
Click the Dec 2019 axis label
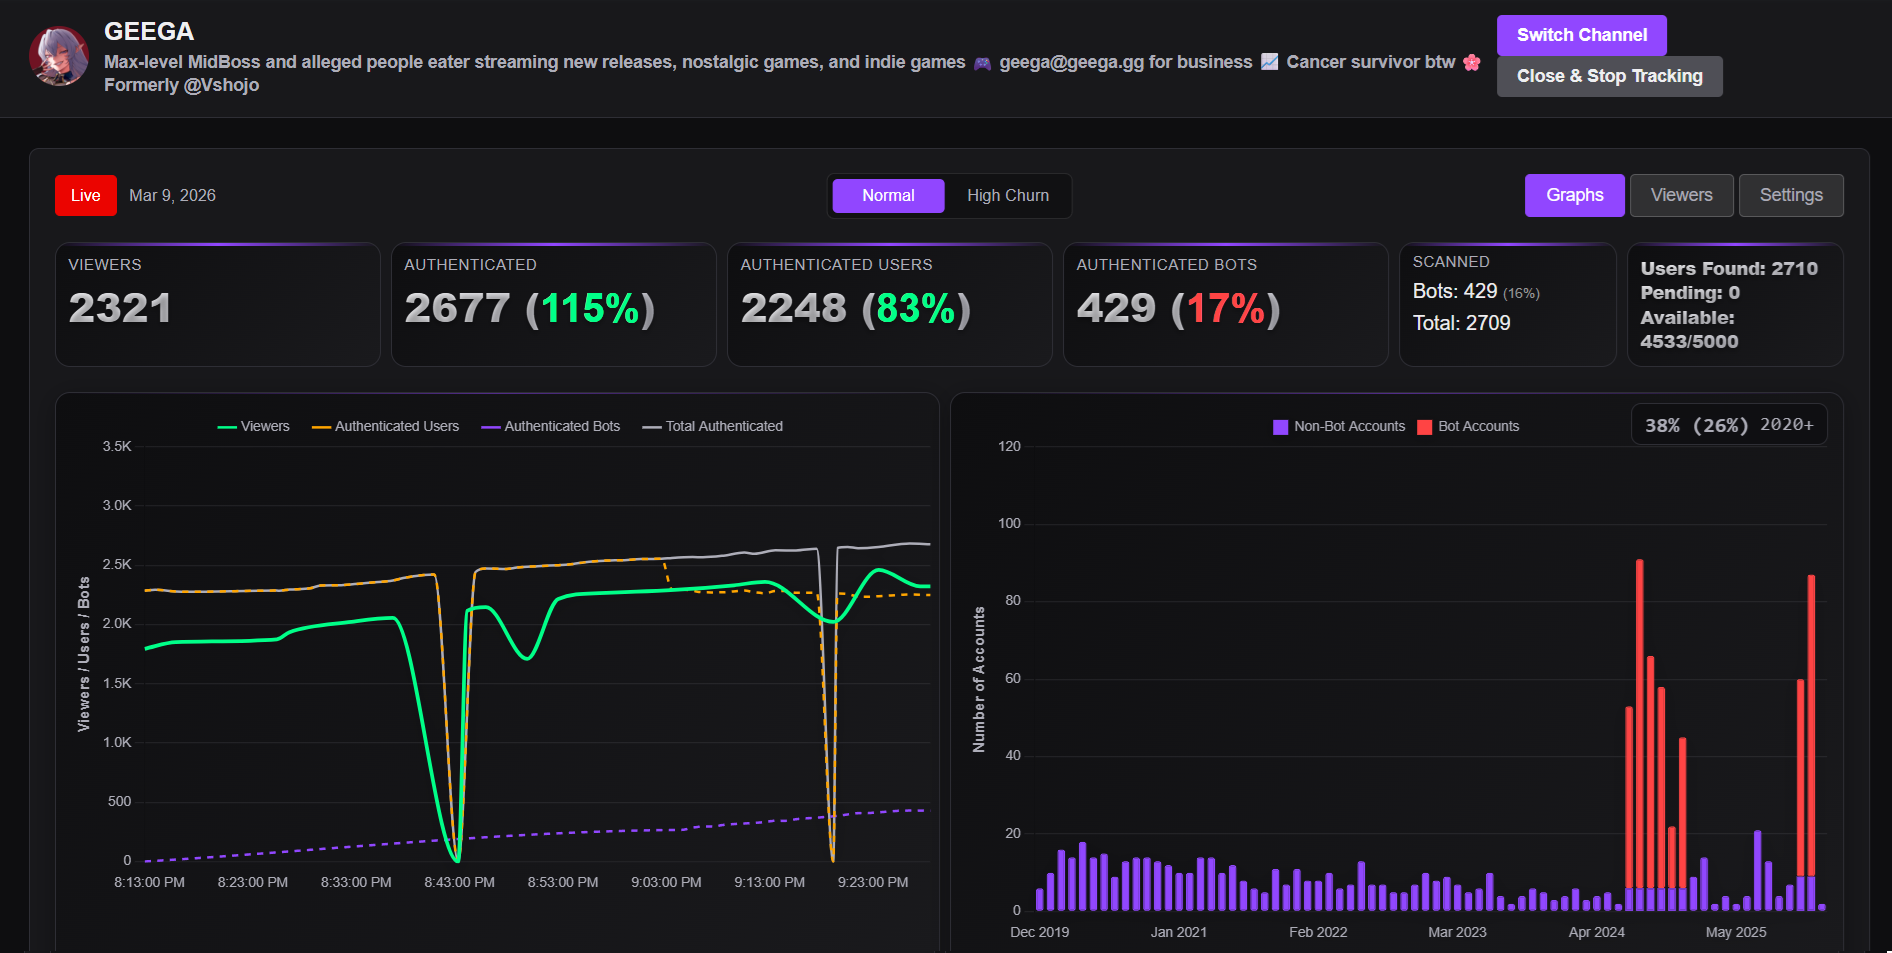[x=1040, y=932]
